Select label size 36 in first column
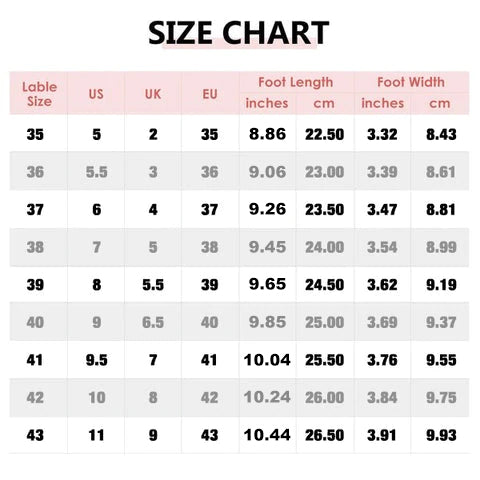480x480 pixels. pyautogui.click(x=35, y=172)
